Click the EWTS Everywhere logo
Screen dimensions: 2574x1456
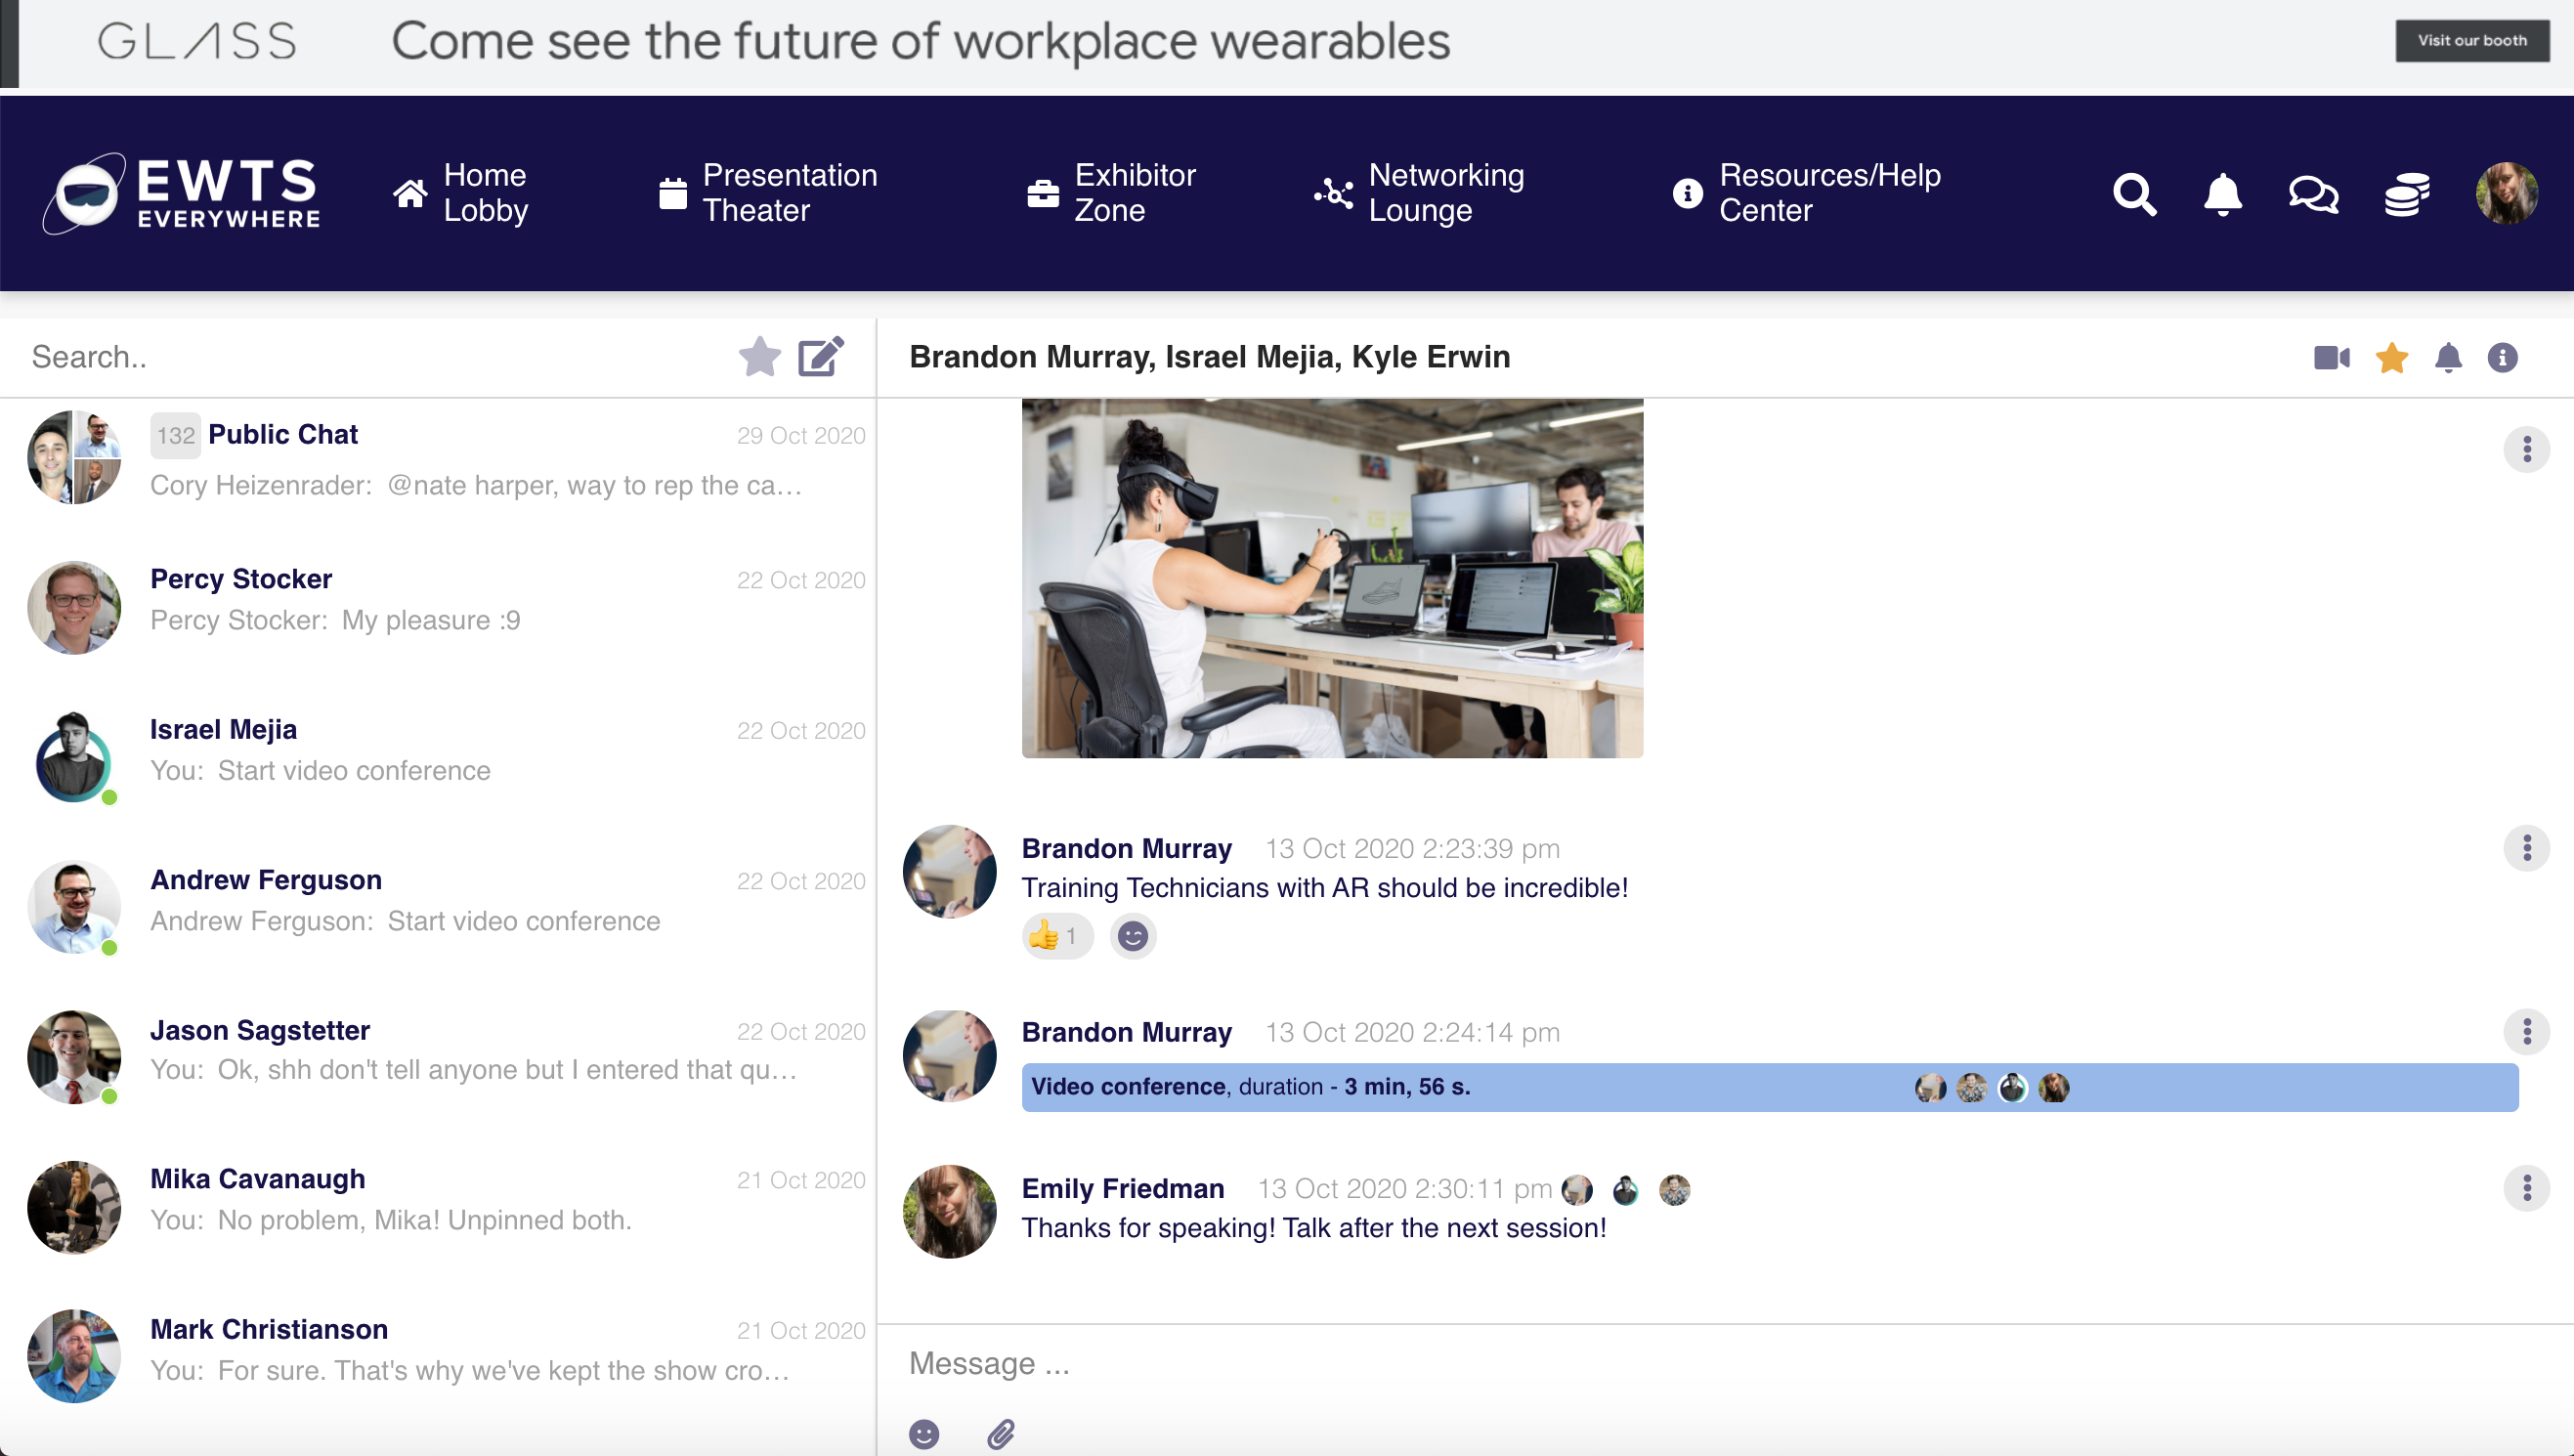pos(181,193)
